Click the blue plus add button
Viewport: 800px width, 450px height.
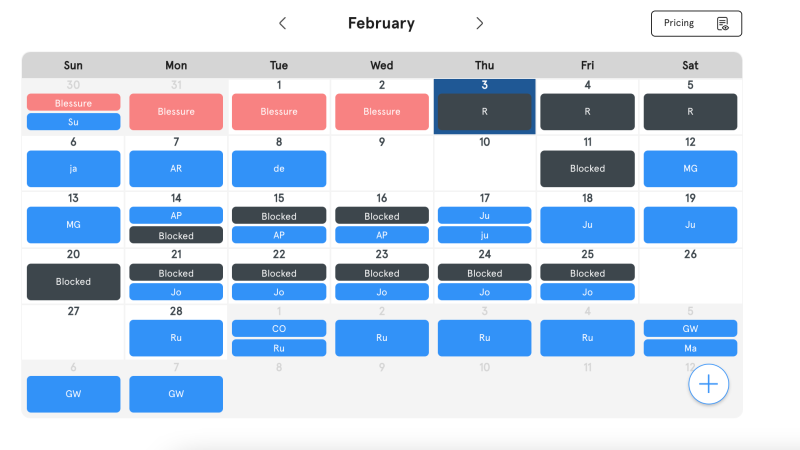tap(708, 385)
